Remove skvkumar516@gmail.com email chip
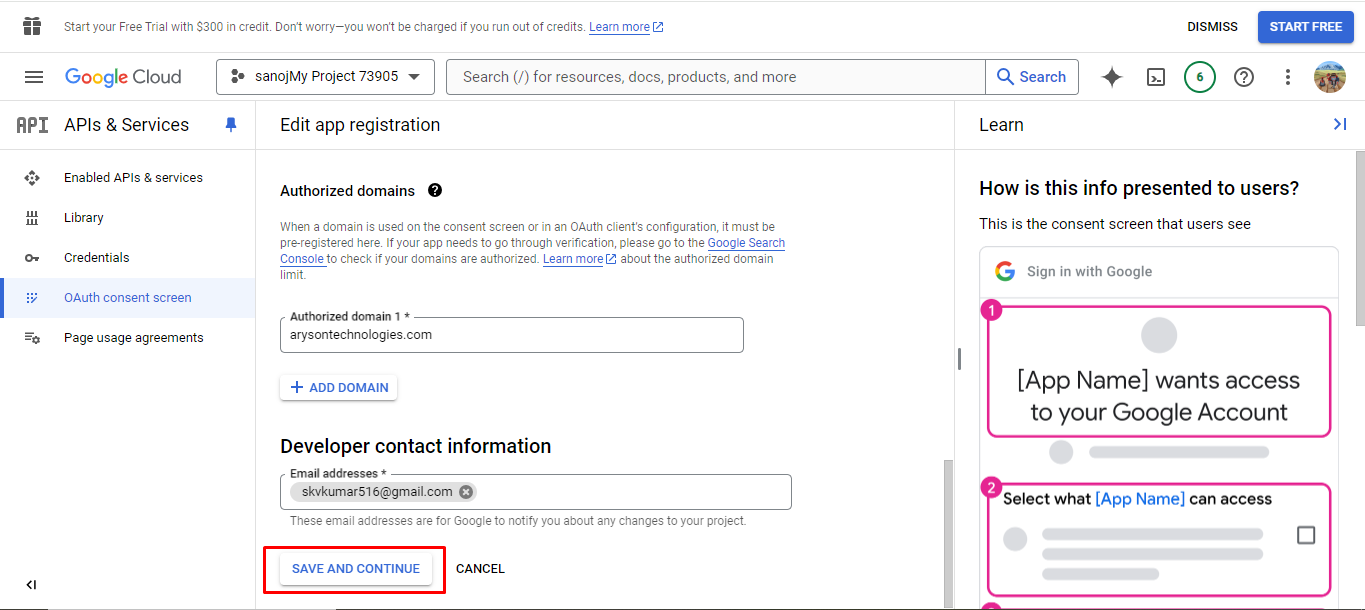Screen dimensions: 1365x610 point(466,492)
